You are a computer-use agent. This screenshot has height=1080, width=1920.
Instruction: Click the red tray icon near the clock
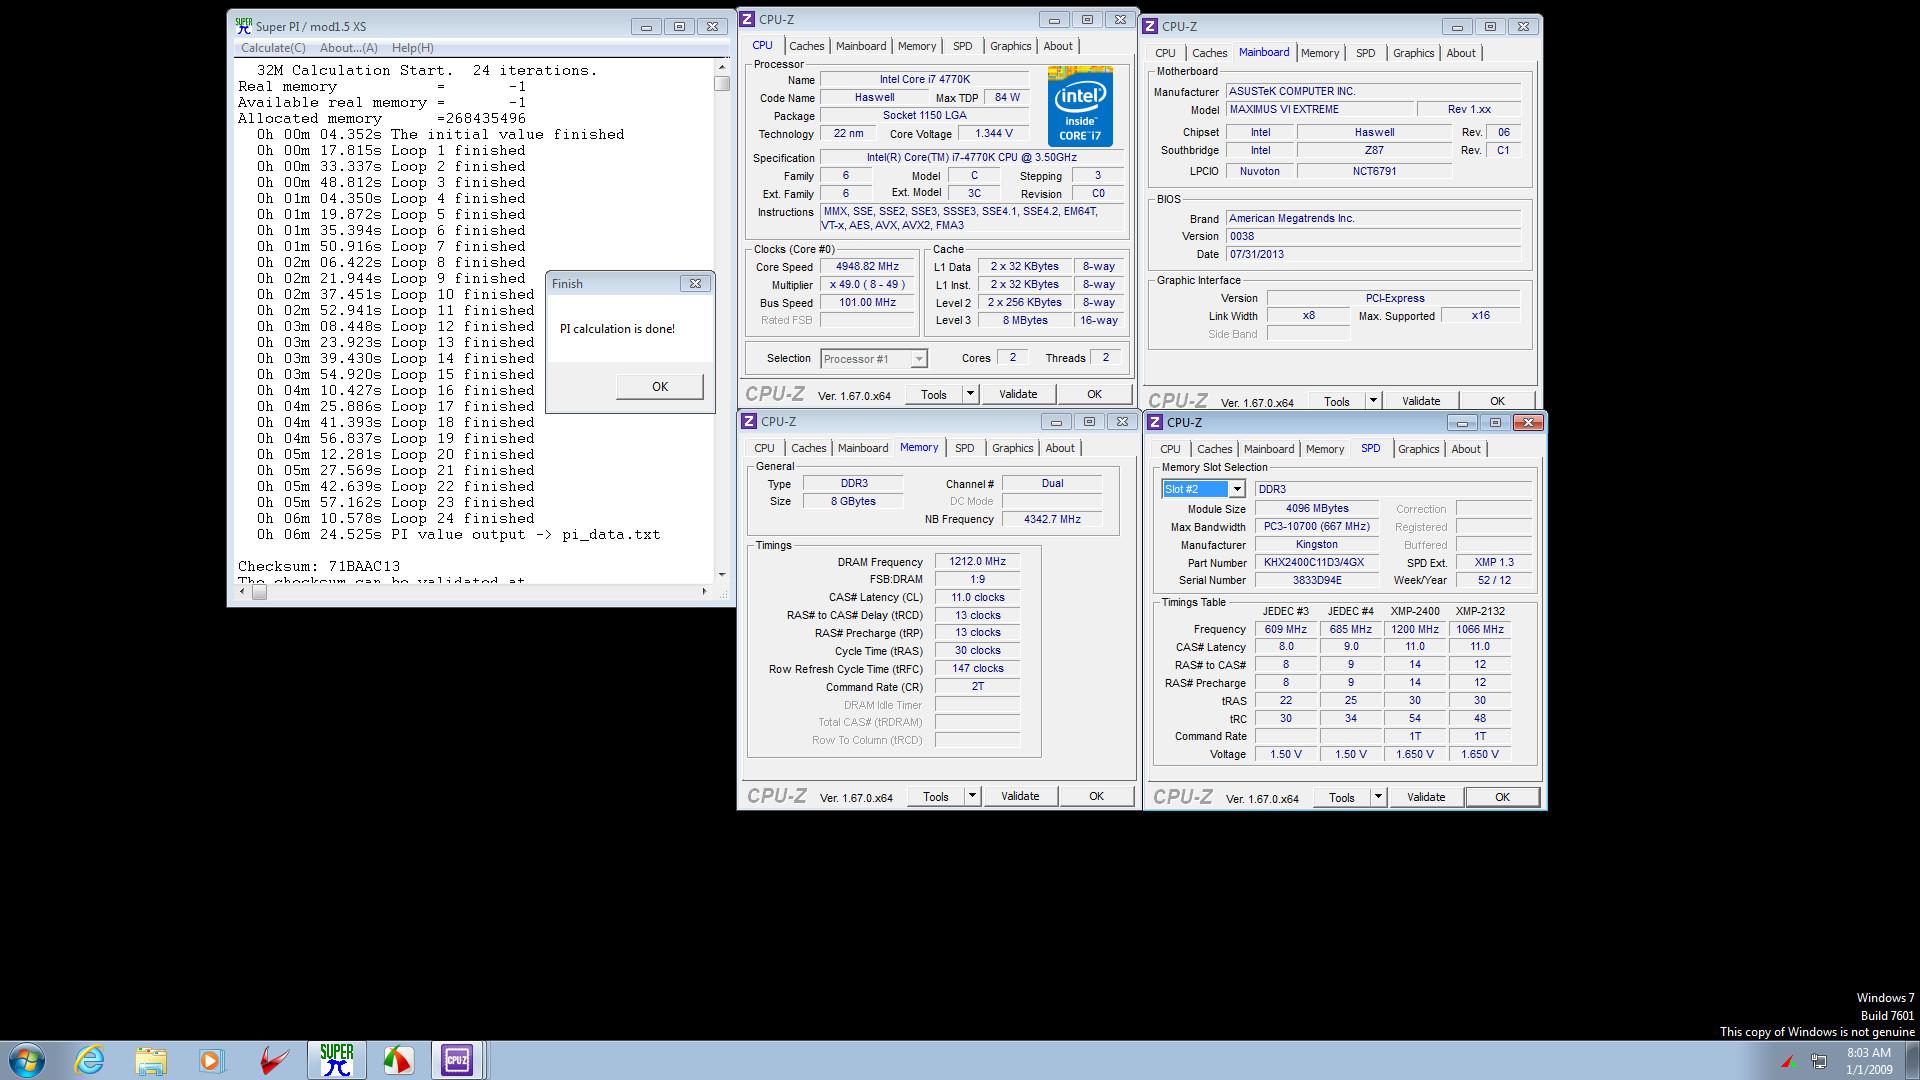[1789, 1060]
